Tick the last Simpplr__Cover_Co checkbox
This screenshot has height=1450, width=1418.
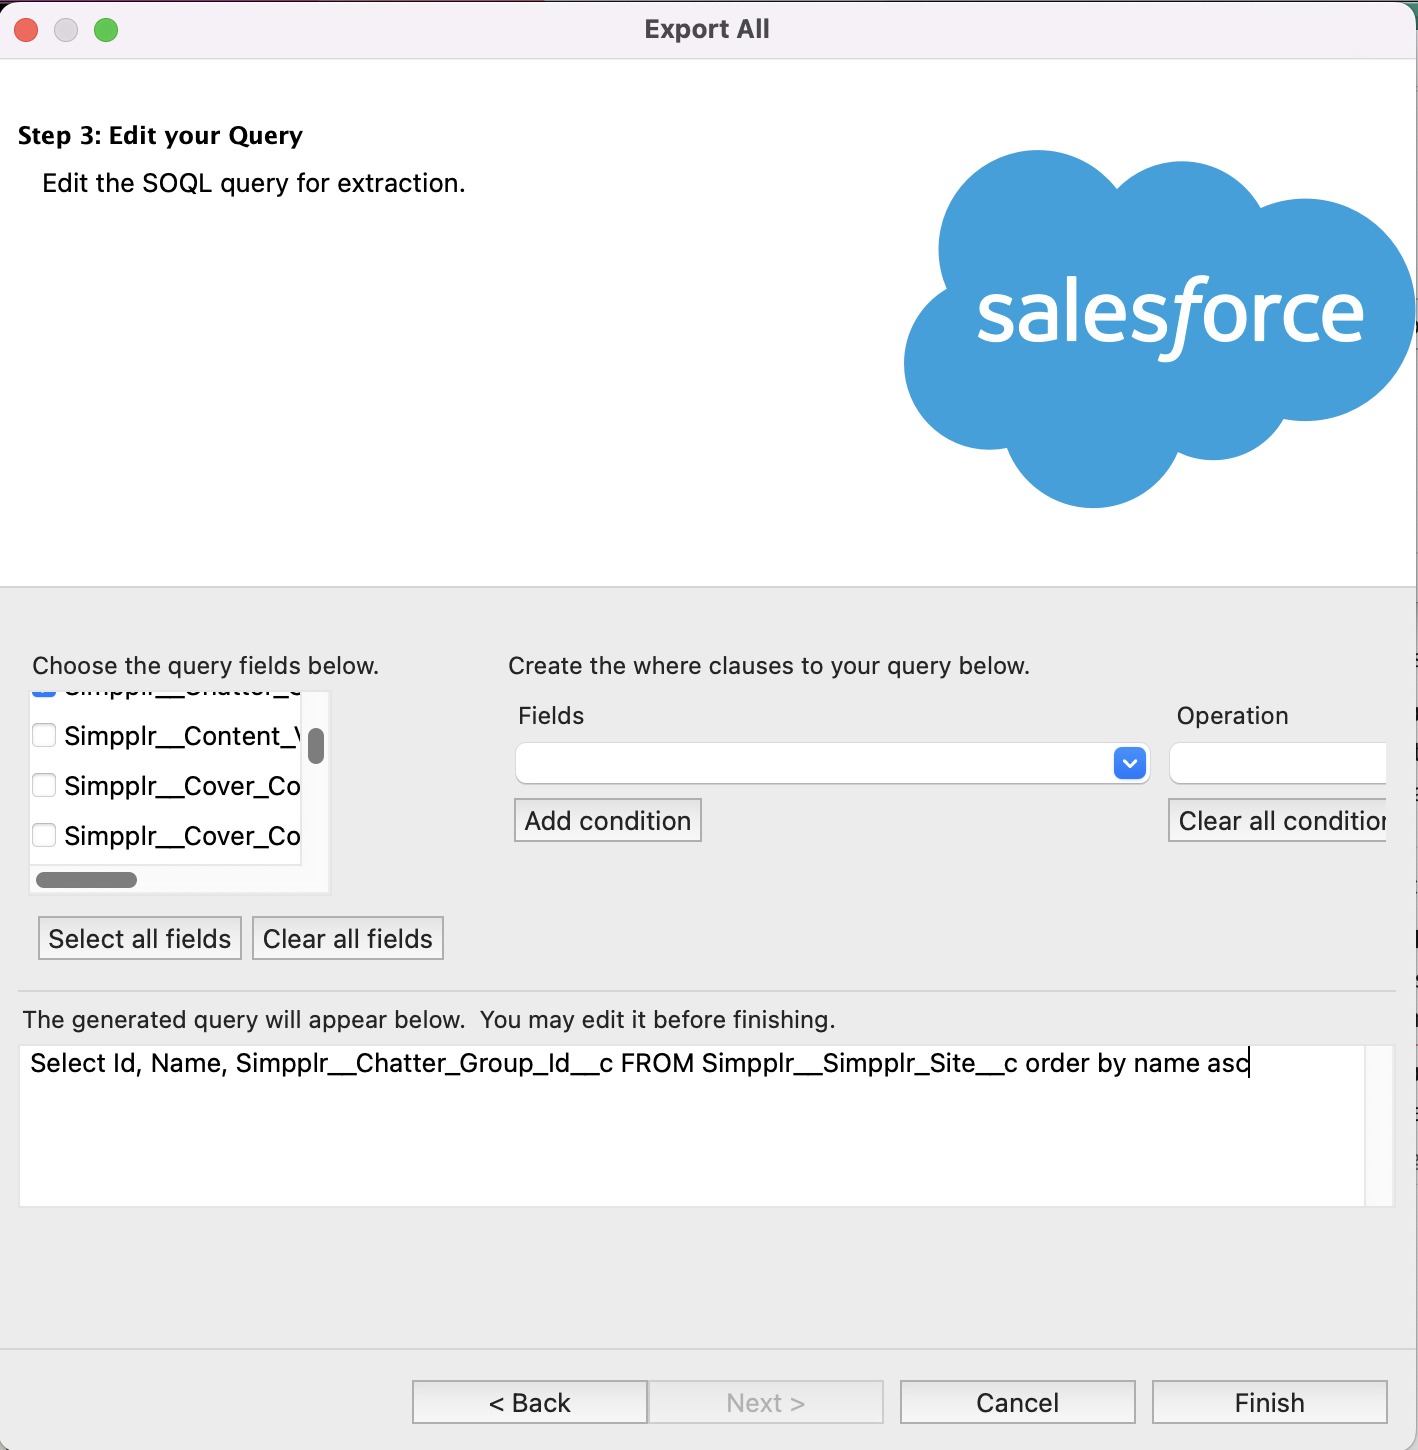44,836
